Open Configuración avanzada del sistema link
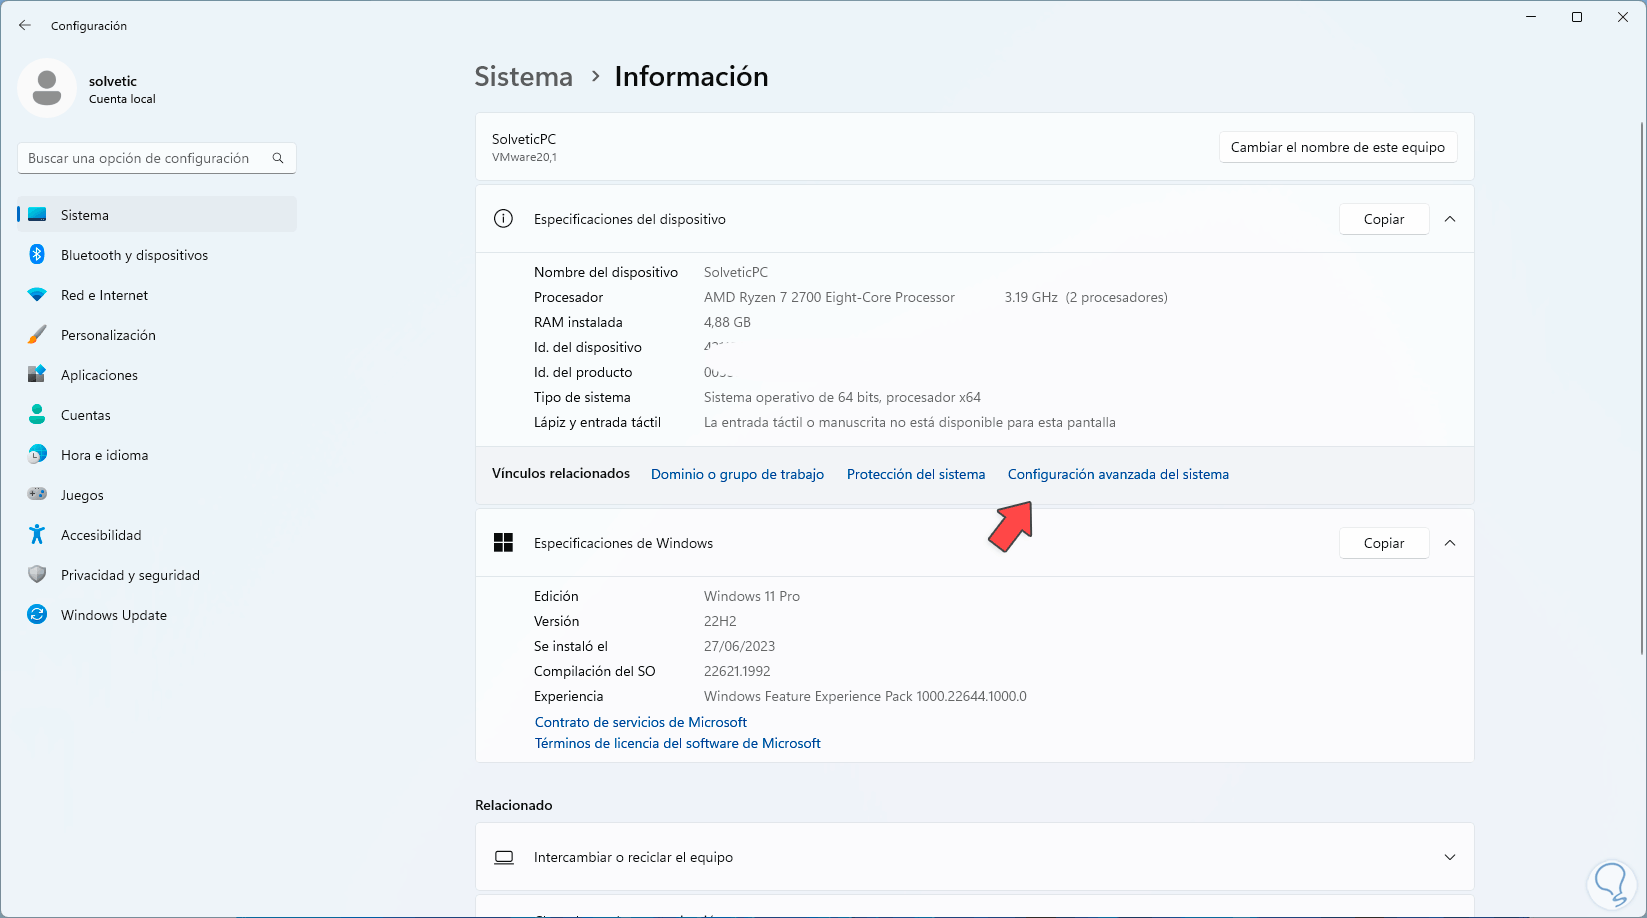The image size is (1647, 918). coord(1118,474)
